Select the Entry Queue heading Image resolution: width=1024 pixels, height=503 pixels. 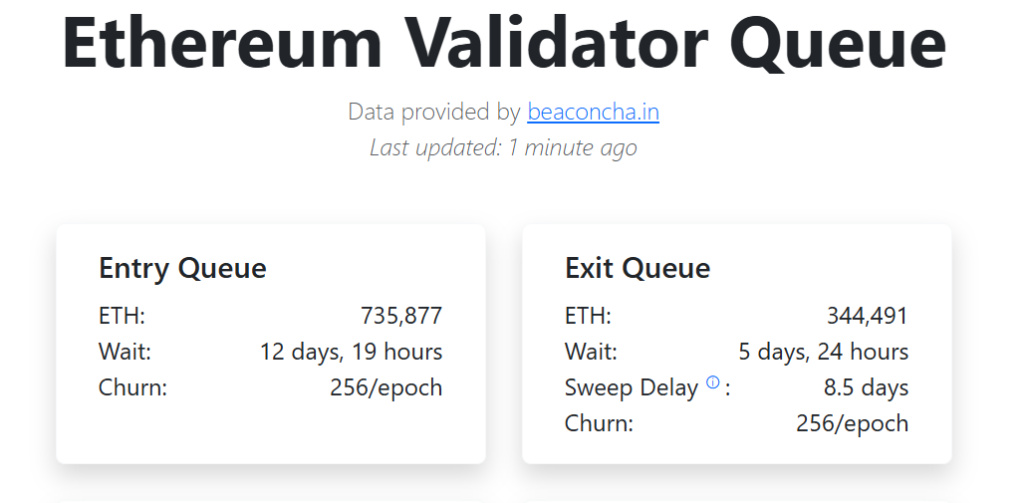pos(182,268)
